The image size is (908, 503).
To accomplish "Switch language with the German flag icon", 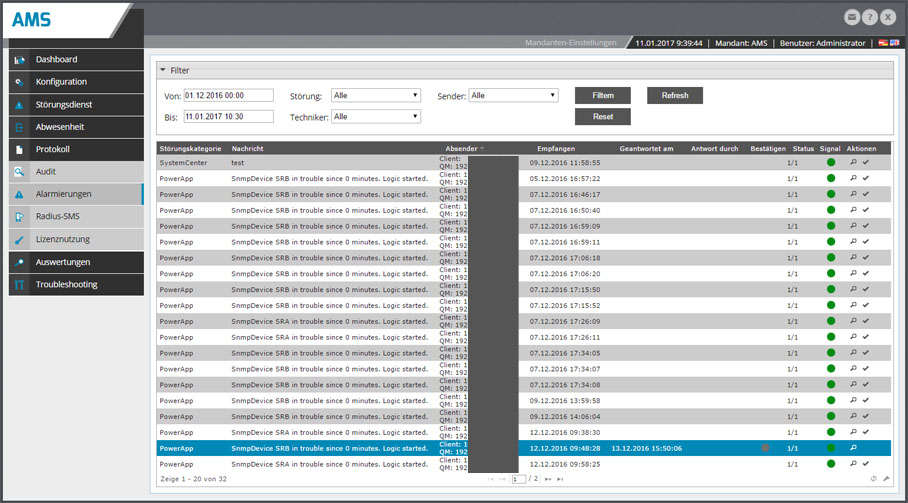I will tap(883, 43).
